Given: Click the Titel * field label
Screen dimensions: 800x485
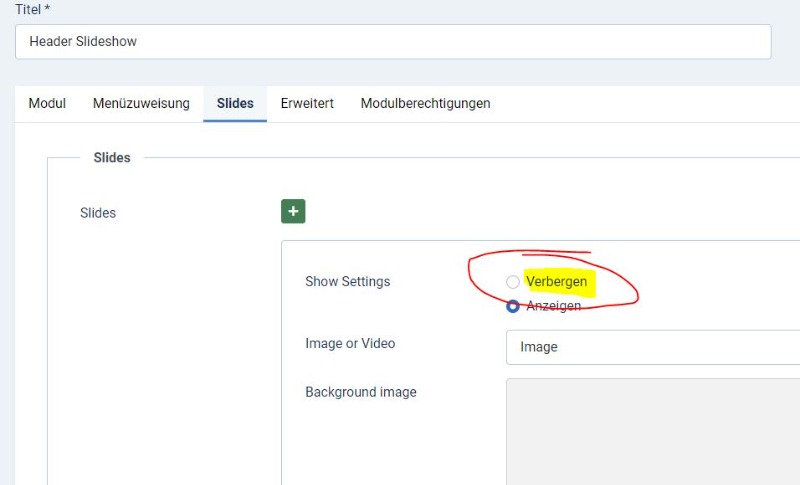Looking at the screenshot, I should (x=33, y=9).
